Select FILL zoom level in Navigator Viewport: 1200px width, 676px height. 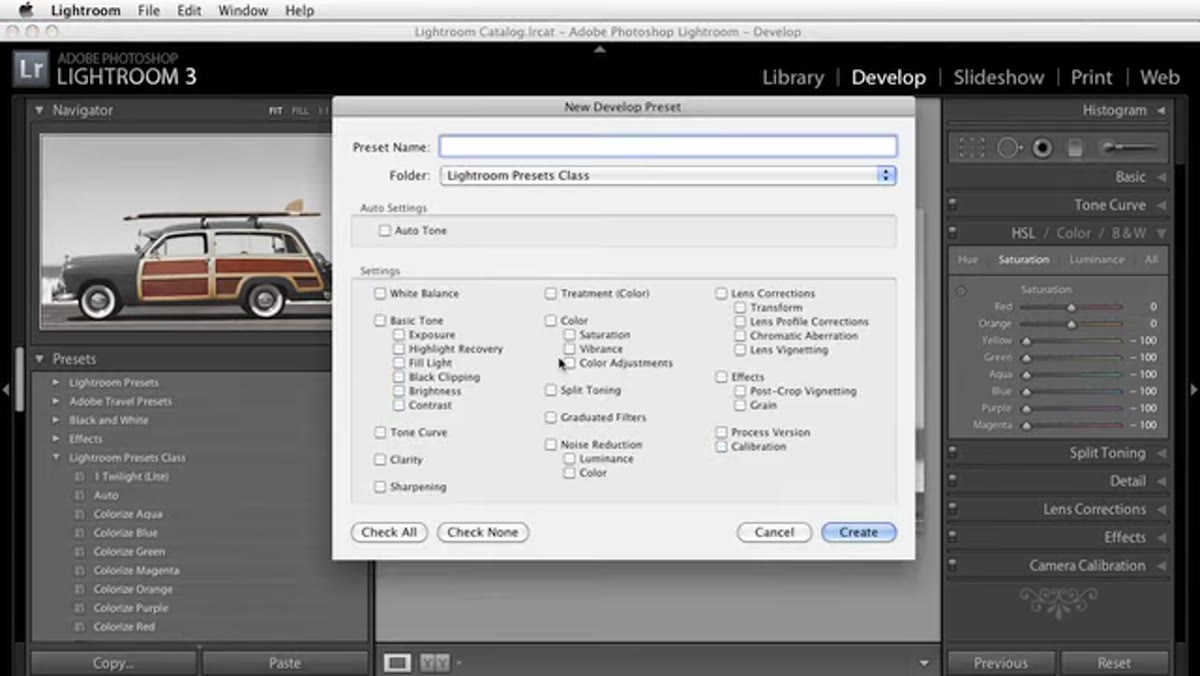(300, 111)
